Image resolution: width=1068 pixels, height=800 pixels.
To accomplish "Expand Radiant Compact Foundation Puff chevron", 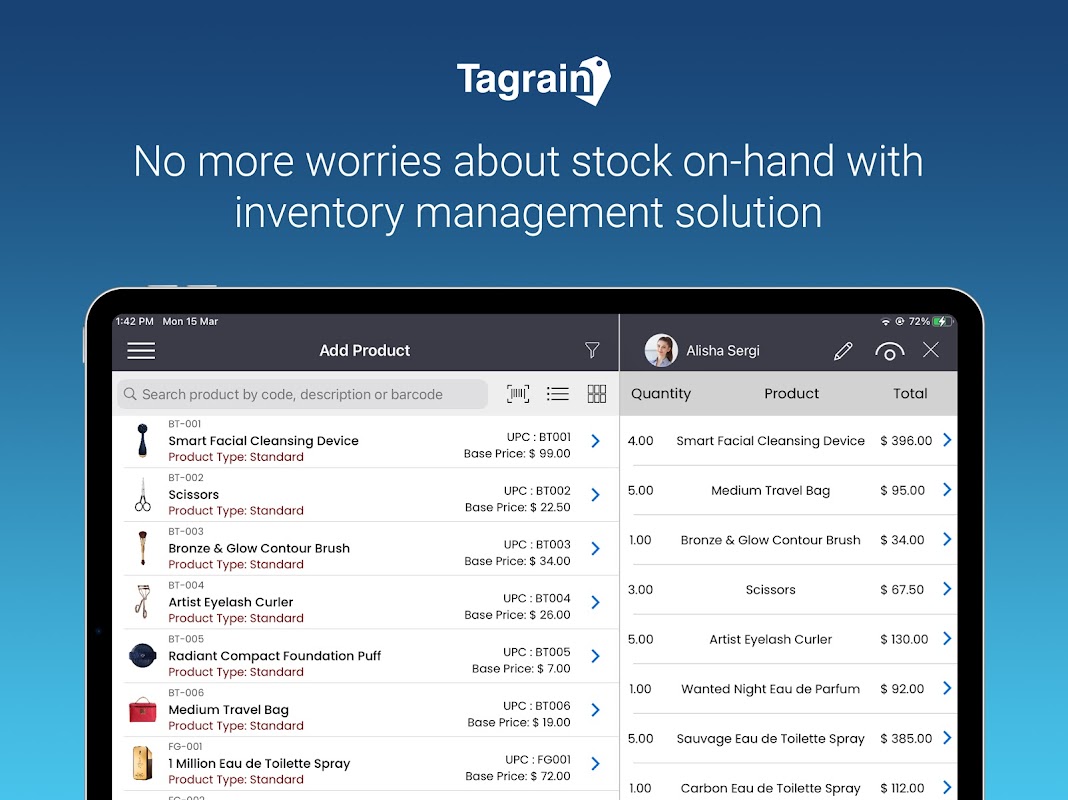I will [x=595, y=656].
